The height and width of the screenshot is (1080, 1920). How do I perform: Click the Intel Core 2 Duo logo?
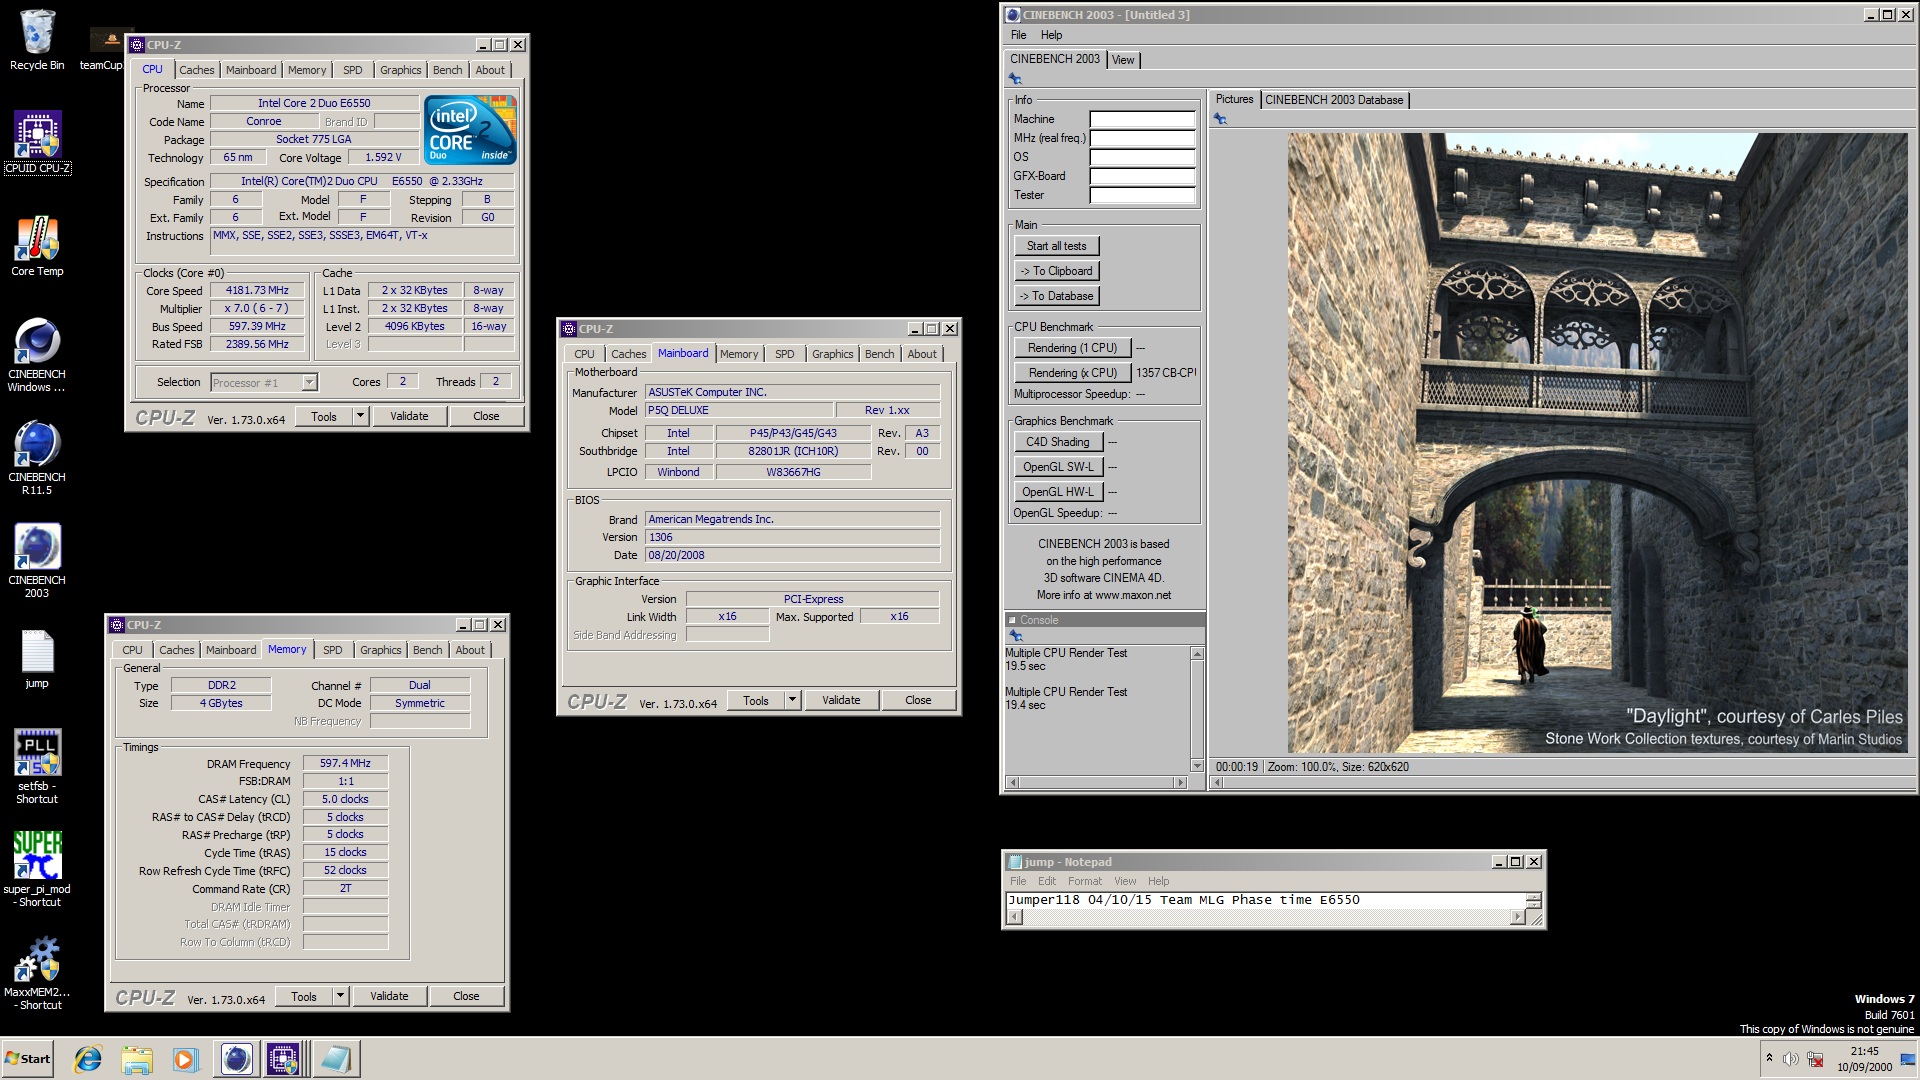click(469, 129)
